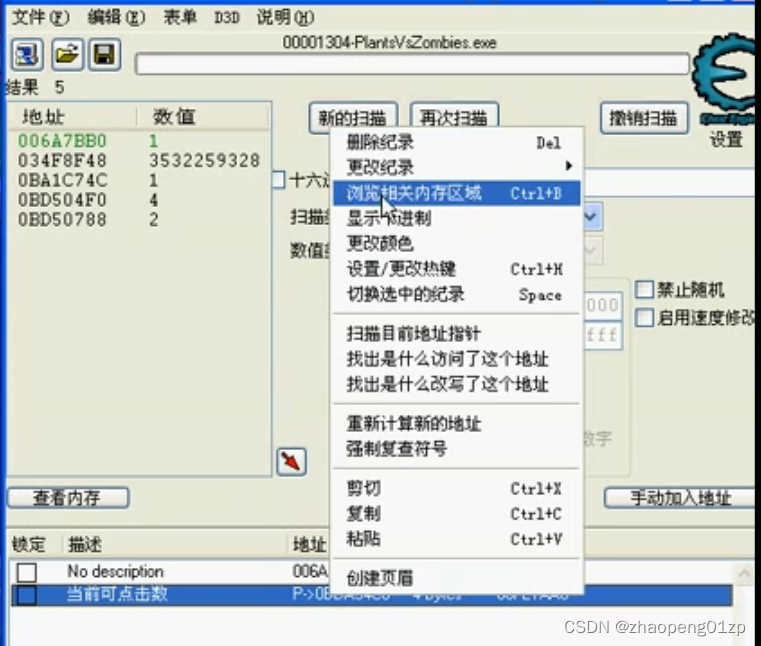Select 找出是什么访问了这个地址
The image size is (761, 646).
coord(457,359)
